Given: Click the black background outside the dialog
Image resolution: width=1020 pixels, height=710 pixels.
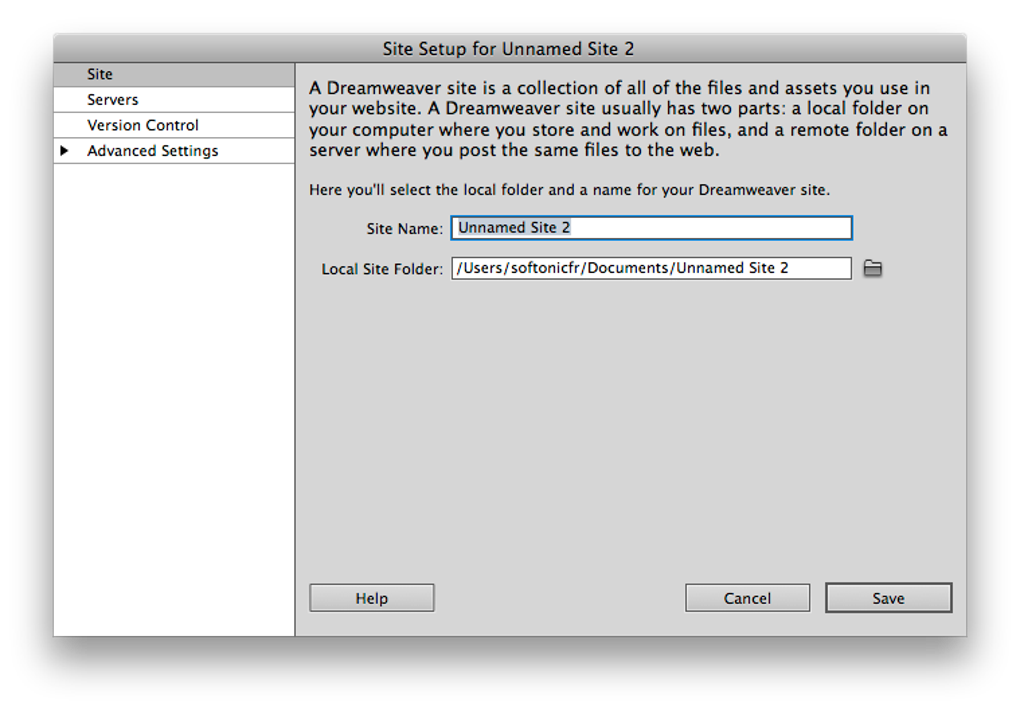Looking at the screenshot, I should coord(500,675).
